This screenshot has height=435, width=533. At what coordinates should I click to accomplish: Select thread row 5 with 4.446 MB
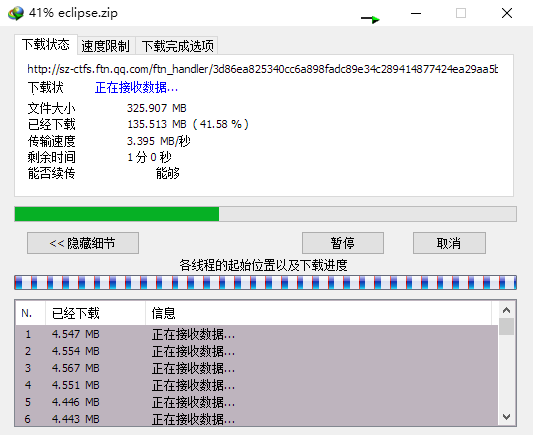point(257,402)
